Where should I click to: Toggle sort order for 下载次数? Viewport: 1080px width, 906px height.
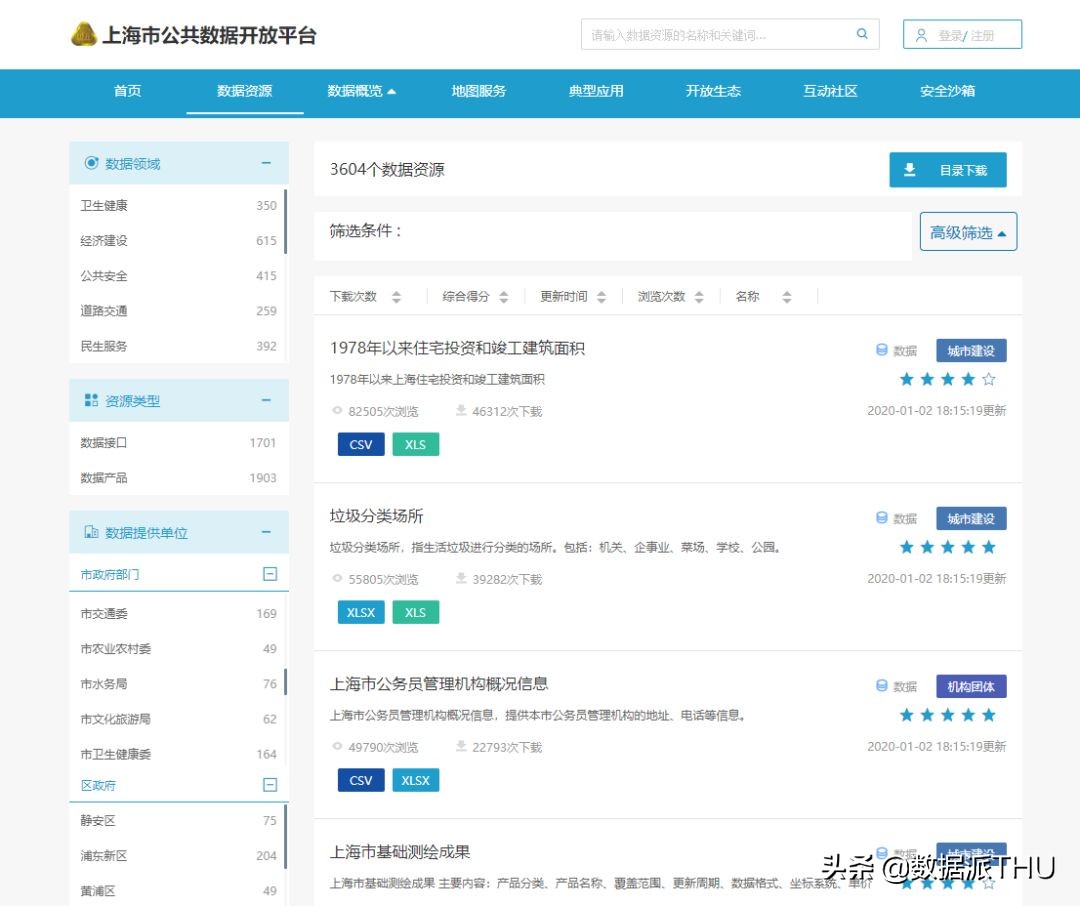click(396, 296)
